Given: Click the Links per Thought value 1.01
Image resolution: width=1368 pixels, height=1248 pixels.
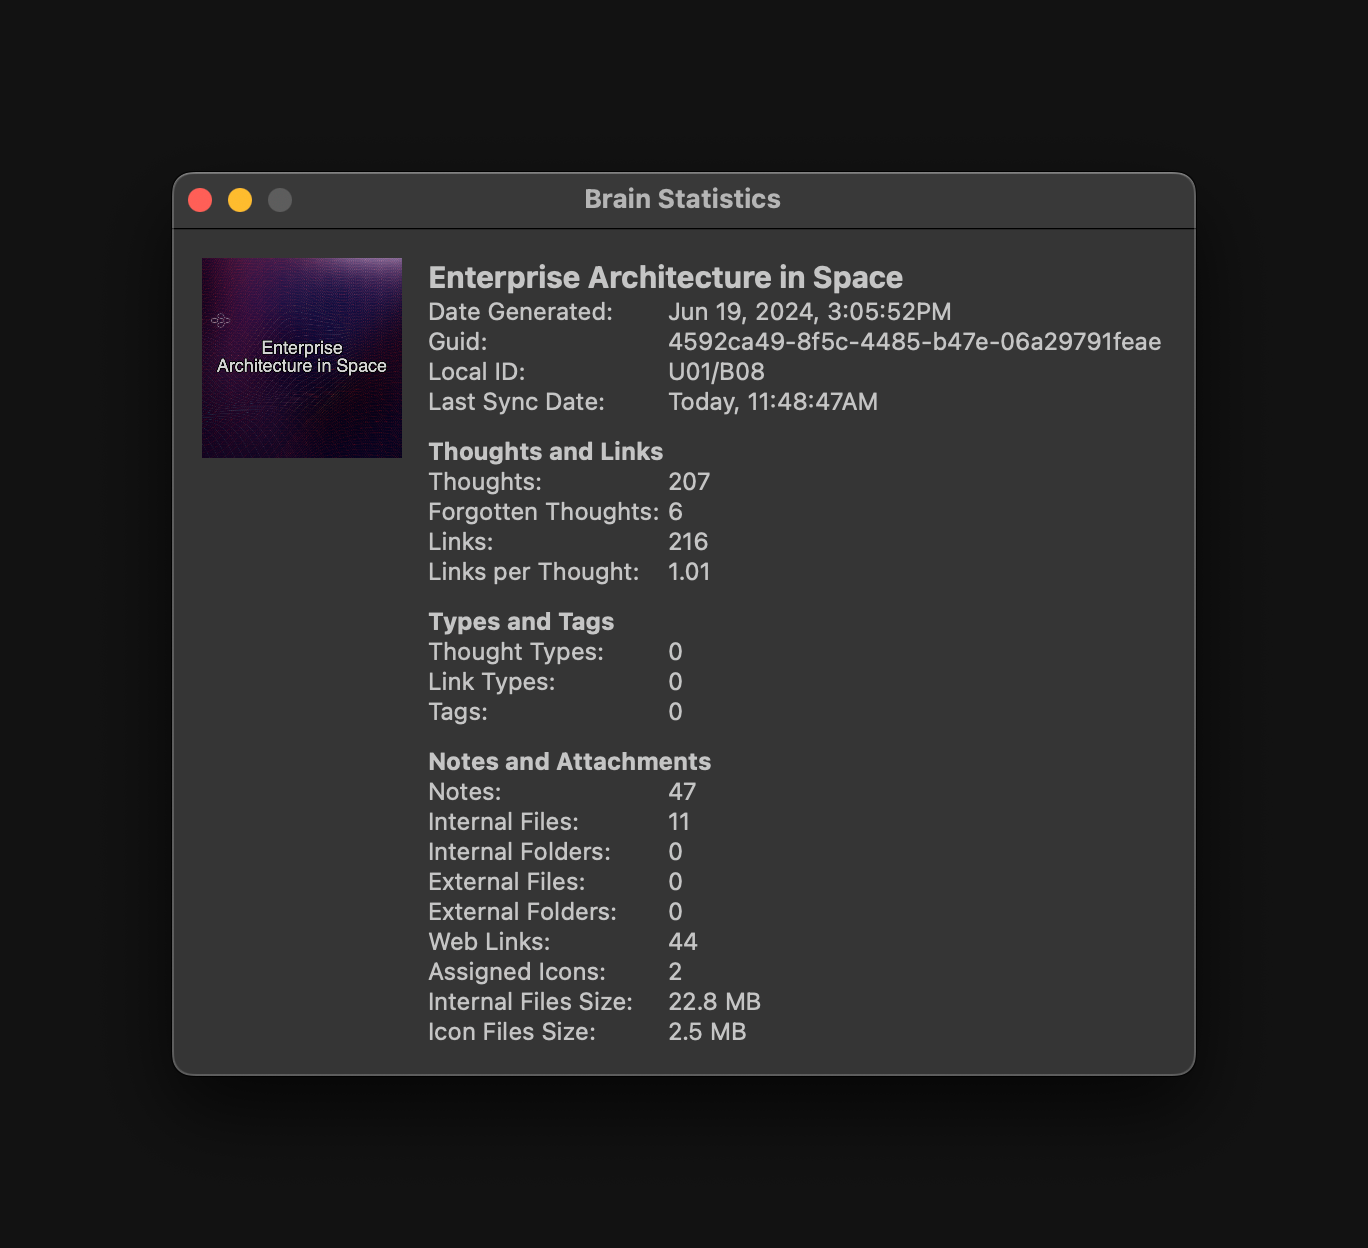Looking at the screenshot, I should point(688,572).
